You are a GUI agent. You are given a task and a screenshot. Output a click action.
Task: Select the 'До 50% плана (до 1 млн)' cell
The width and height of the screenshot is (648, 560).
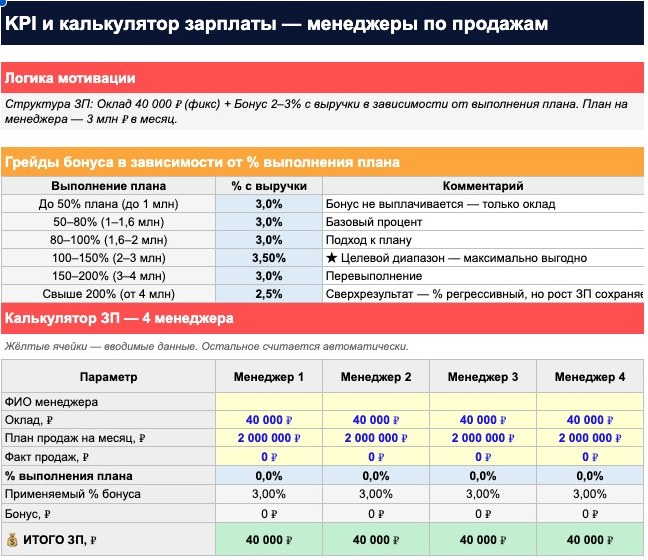click(108, 204)
